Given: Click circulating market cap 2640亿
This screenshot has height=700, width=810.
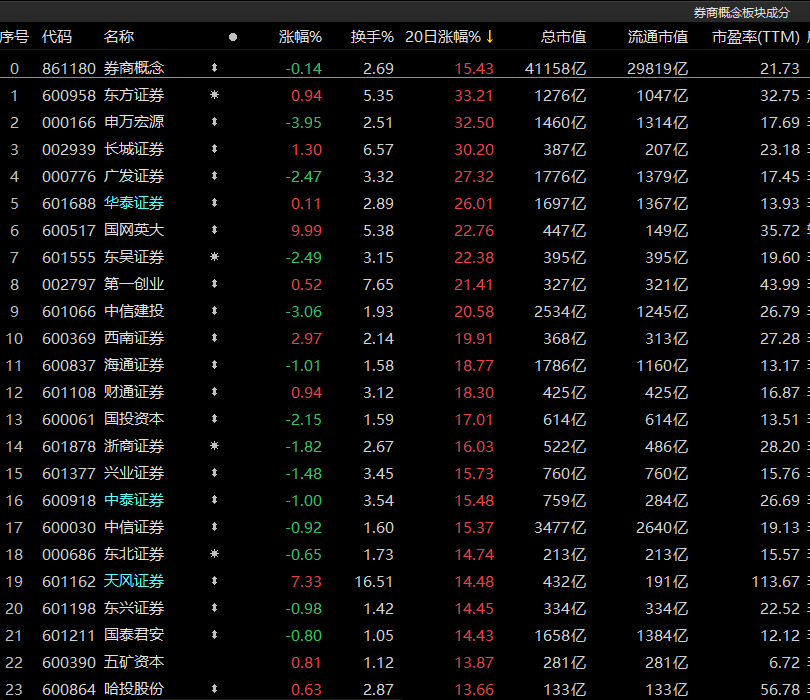Looking at the screenshot, I should tap(662, 527).
